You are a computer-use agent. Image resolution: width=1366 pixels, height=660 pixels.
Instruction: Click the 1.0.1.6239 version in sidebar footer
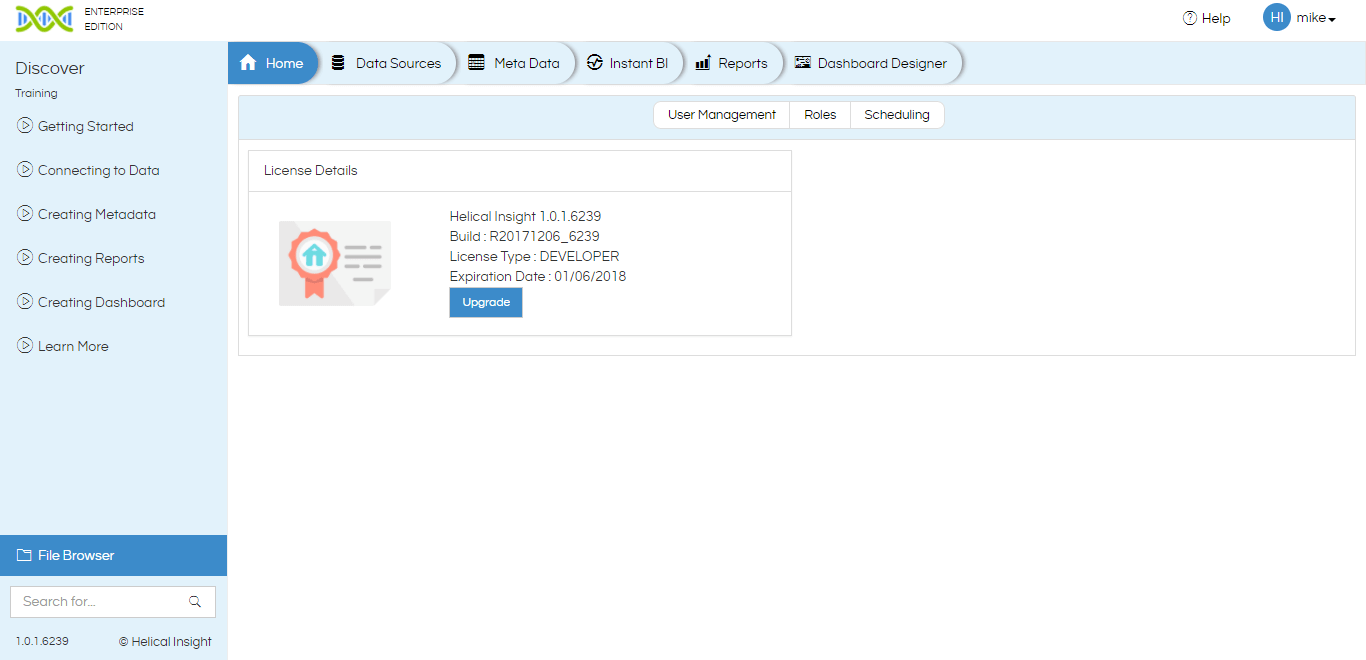(42, 642)
